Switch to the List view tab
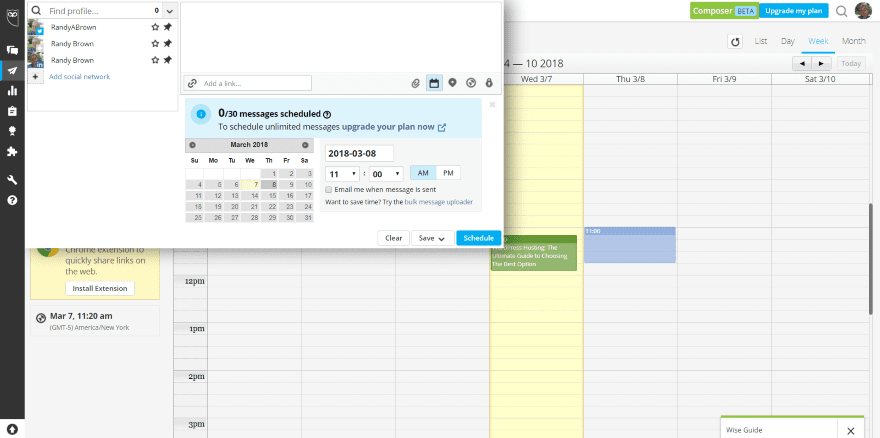The image size is (880, 438). tap(761, 41)
